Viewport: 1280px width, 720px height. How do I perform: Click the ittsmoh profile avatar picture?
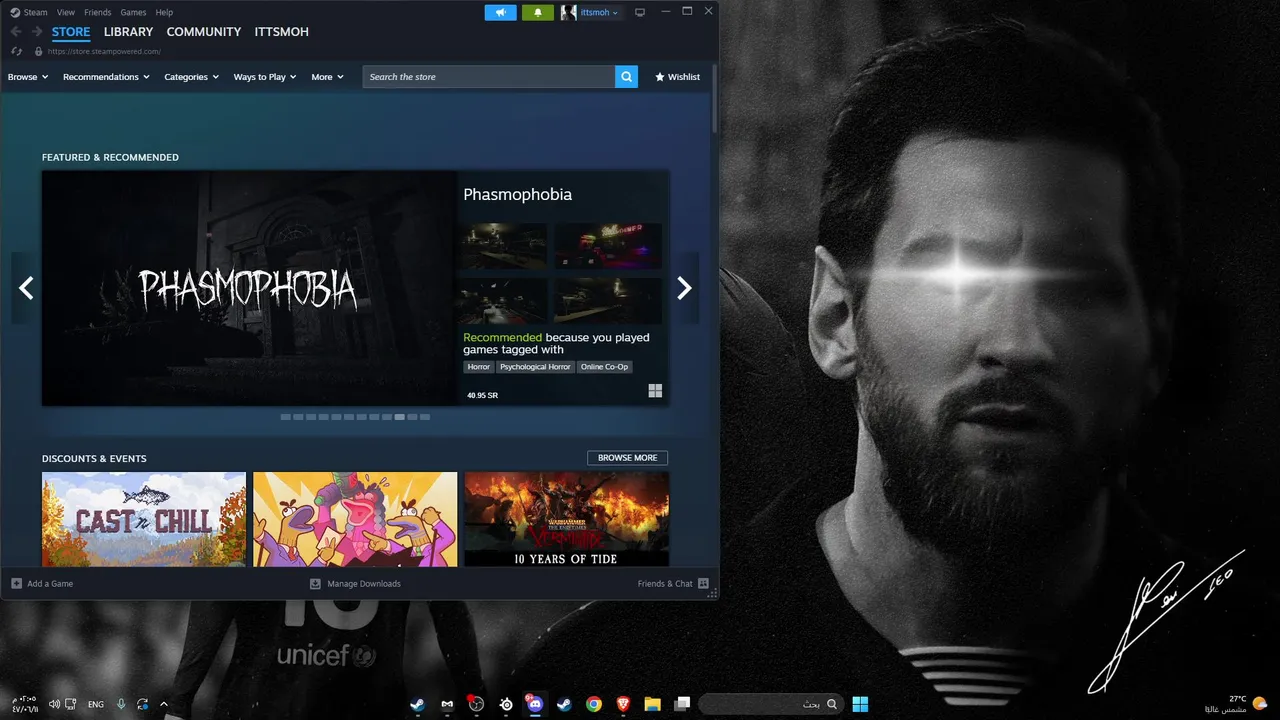pyautogui.click(x=568, y=12)
